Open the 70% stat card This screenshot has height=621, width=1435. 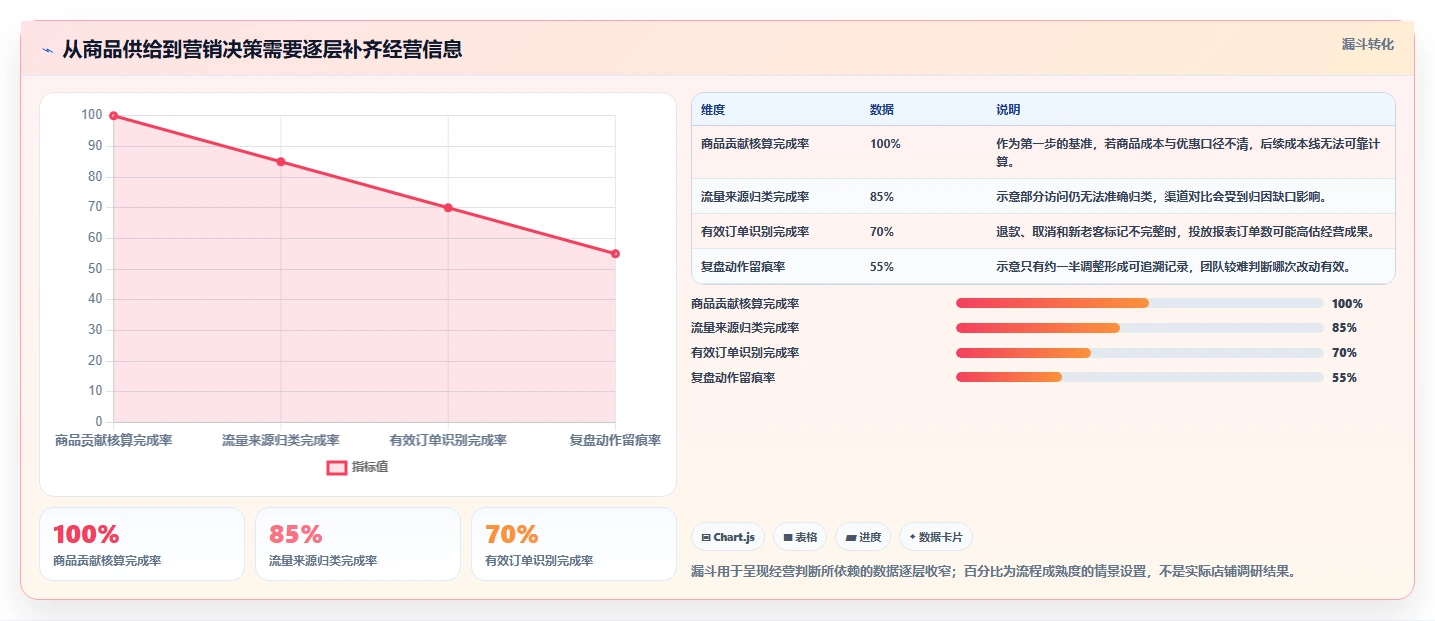[x=574, y=544]
